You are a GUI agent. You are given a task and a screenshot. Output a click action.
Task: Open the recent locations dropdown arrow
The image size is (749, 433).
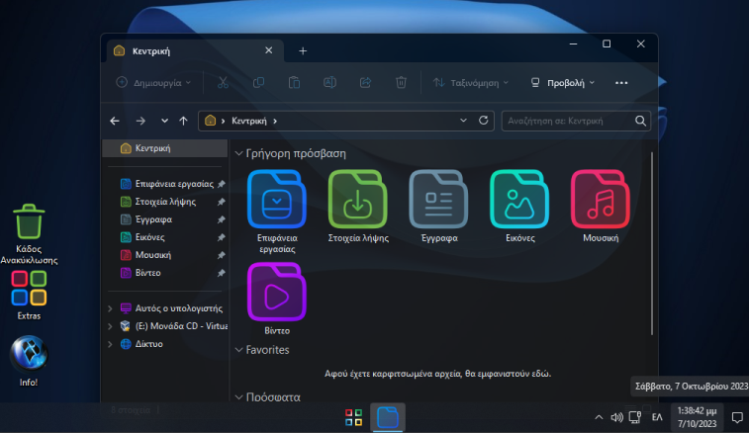164,121
